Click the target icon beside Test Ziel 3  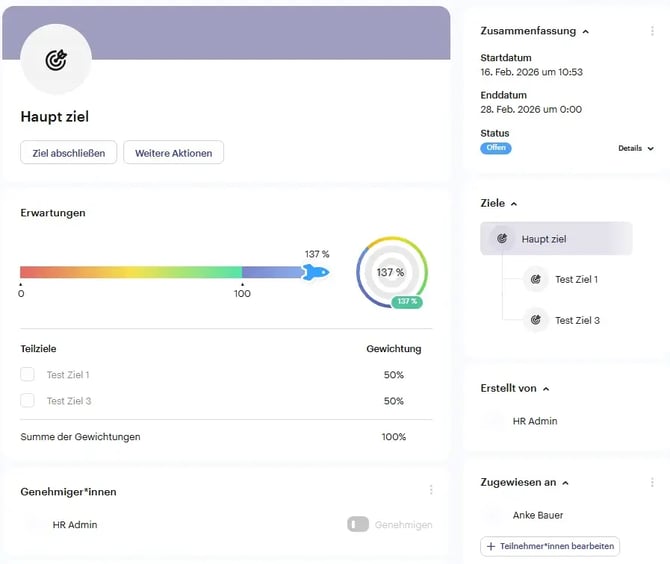tap(535, 320)
